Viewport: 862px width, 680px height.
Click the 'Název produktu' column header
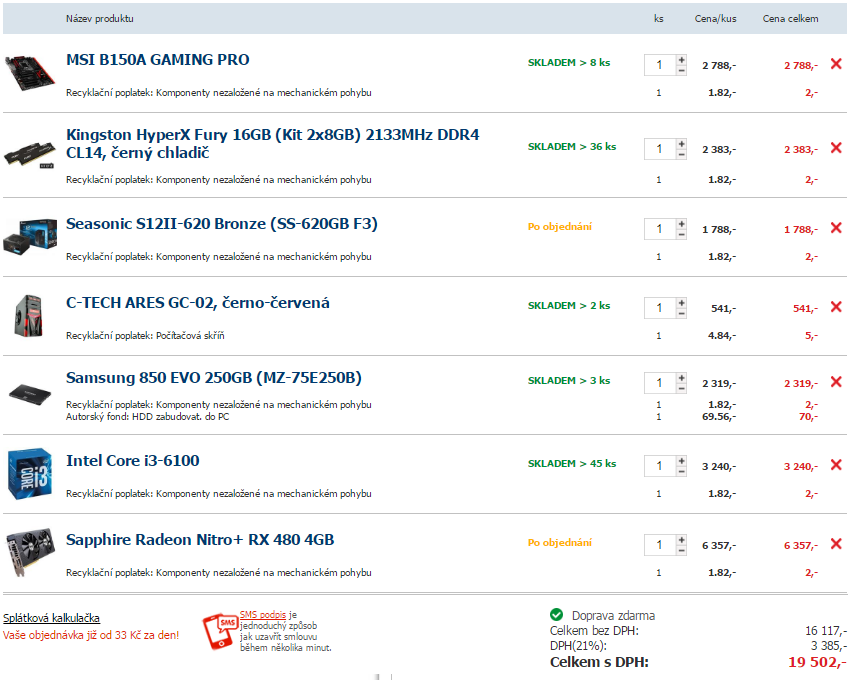[100, 19]
